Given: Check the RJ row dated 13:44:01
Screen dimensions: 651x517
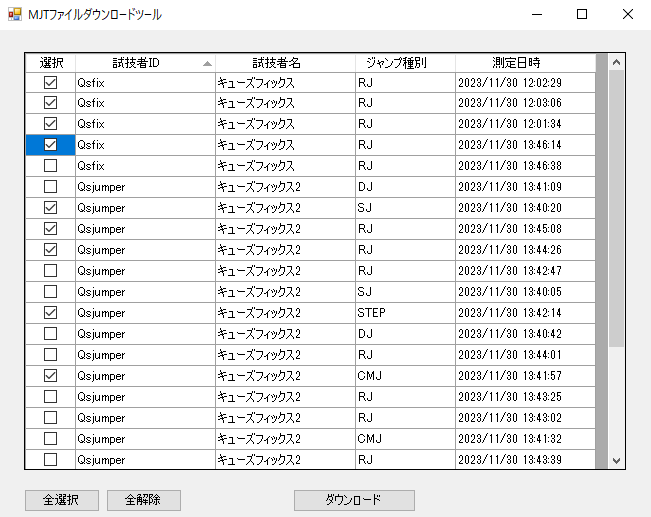Looking at the screenshot, I should [x=50, y=354].
